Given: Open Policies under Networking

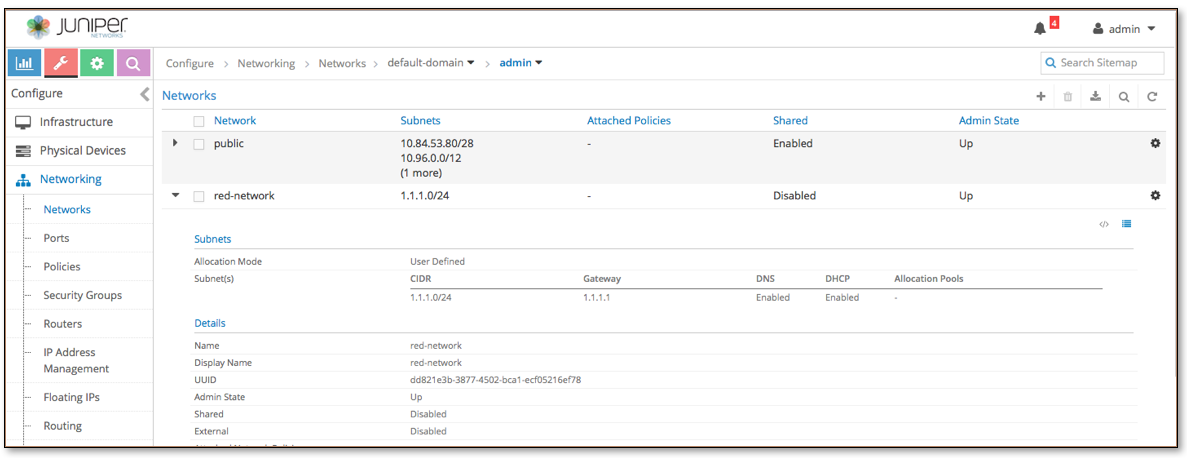Looking at the screenshot, I should pos(61,267).
